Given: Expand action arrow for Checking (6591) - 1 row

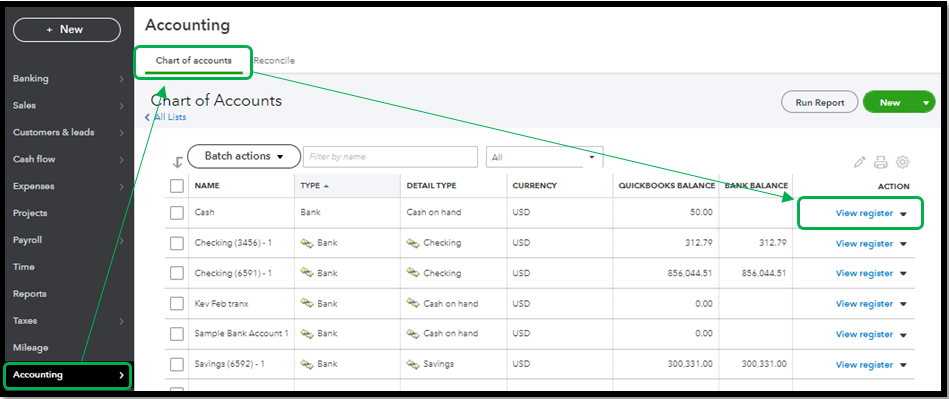Looking at the screenshot, I should pyautogui.click(x=903, y=274).
